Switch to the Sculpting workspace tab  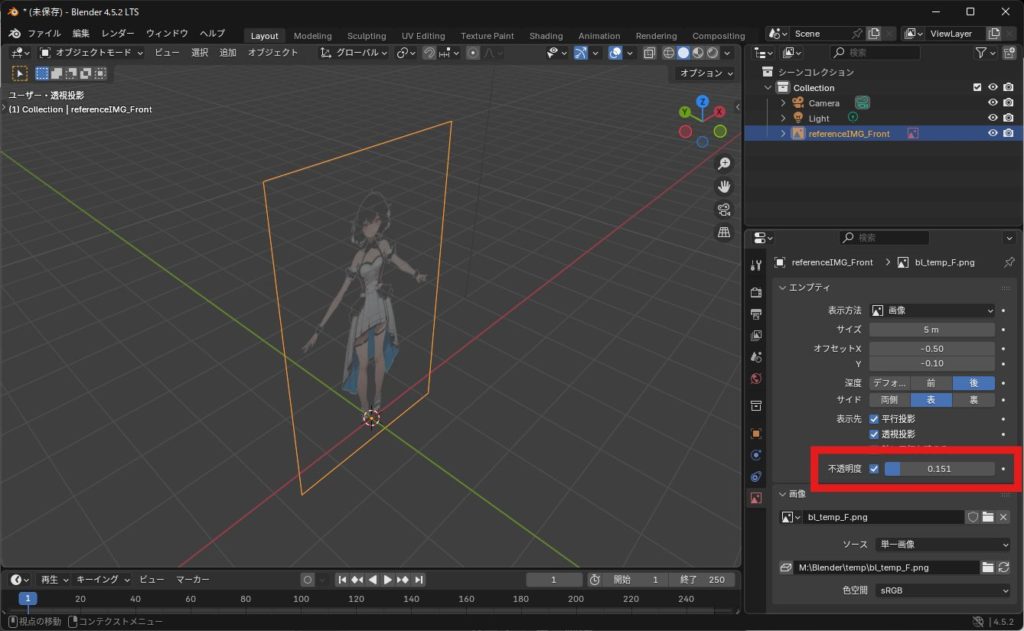tap(366, 36)
